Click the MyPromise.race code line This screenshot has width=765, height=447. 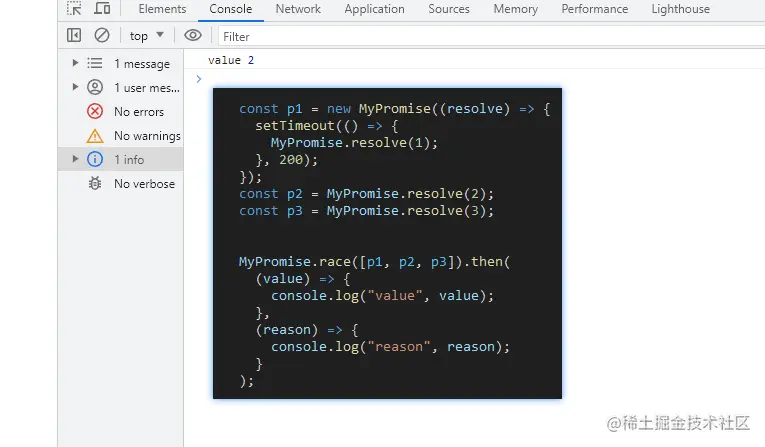click(x=374, y=262)
